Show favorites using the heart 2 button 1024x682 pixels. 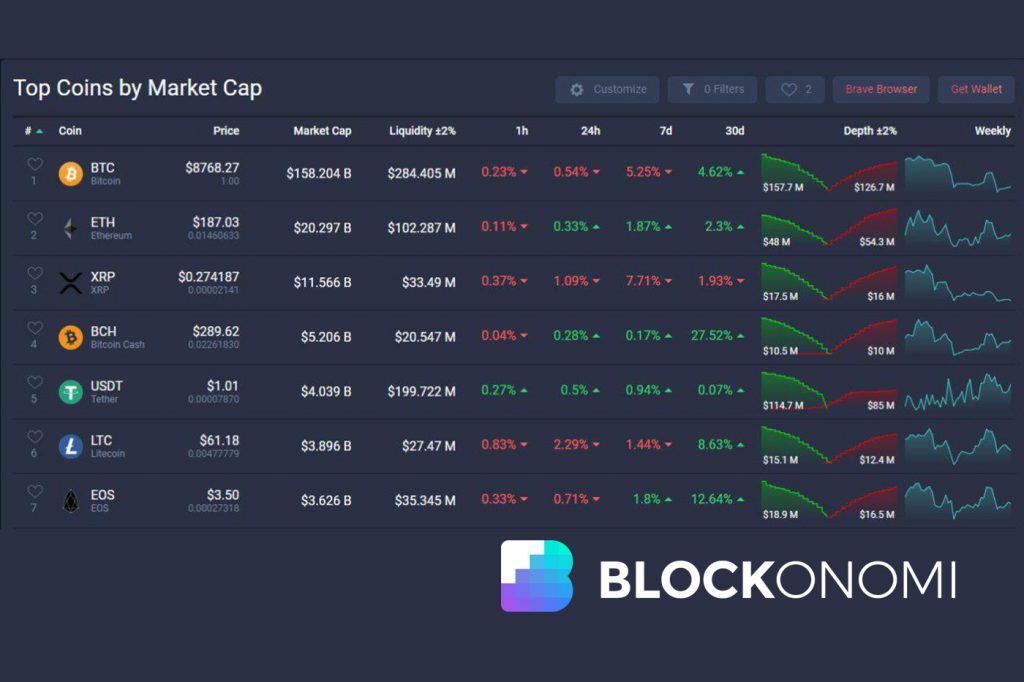(x=796, y=90)
